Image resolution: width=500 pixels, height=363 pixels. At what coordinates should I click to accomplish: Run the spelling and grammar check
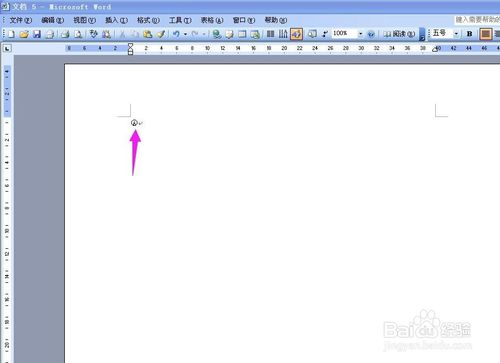coord(94,34)
